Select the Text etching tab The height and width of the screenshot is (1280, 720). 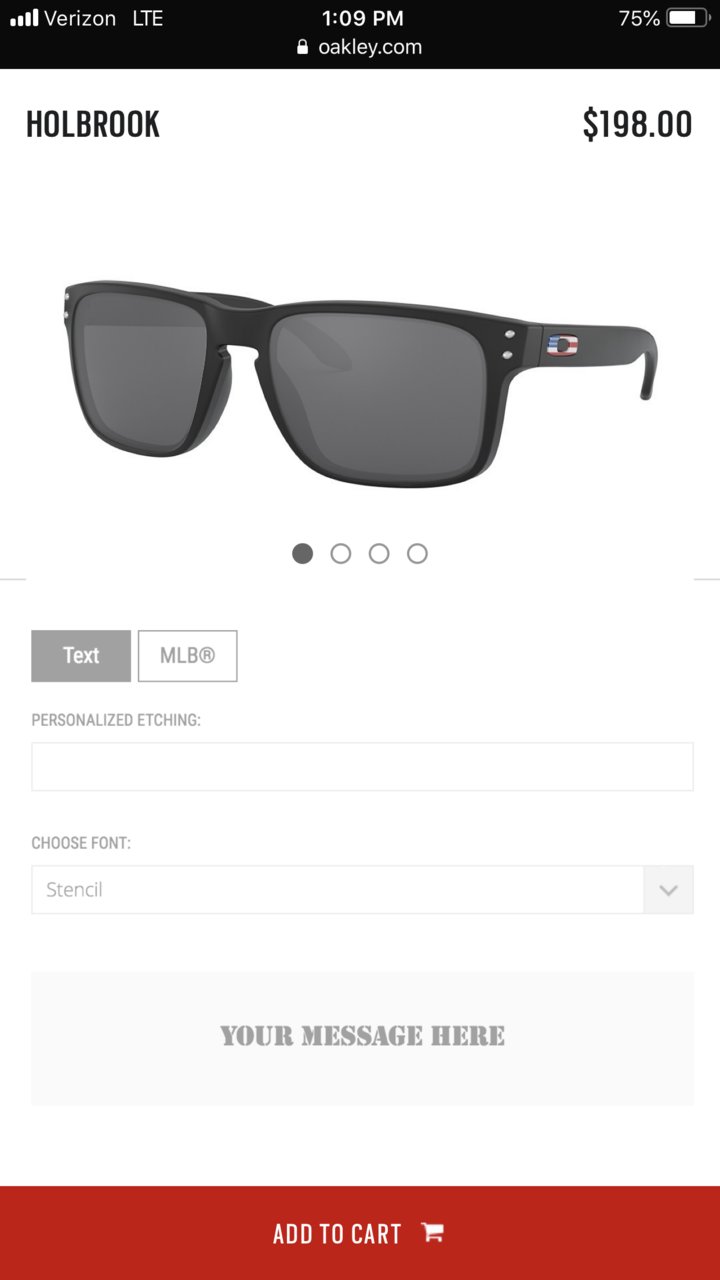tap(81, 656)
